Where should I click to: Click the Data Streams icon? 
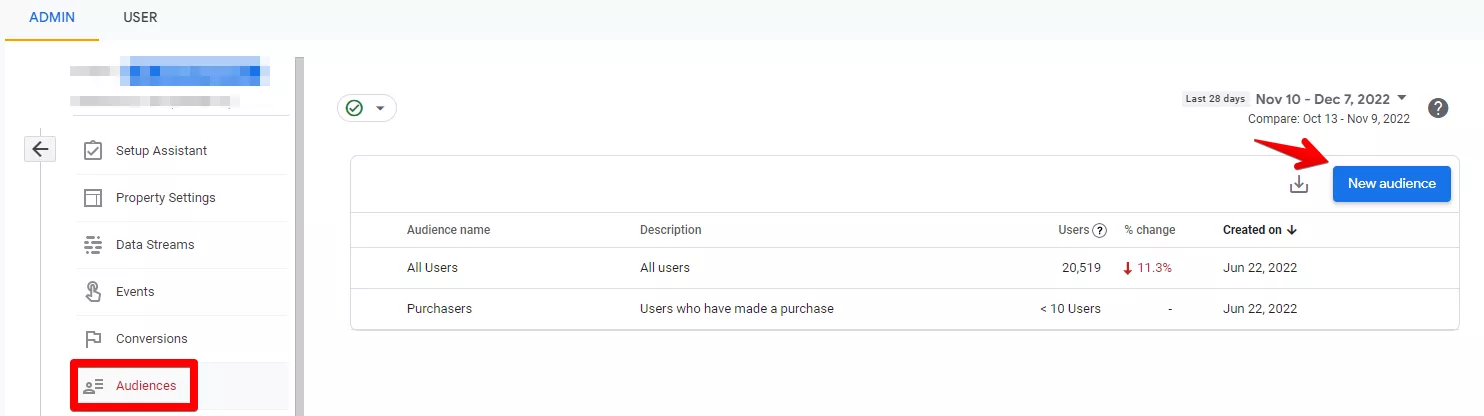coord(93,245)
